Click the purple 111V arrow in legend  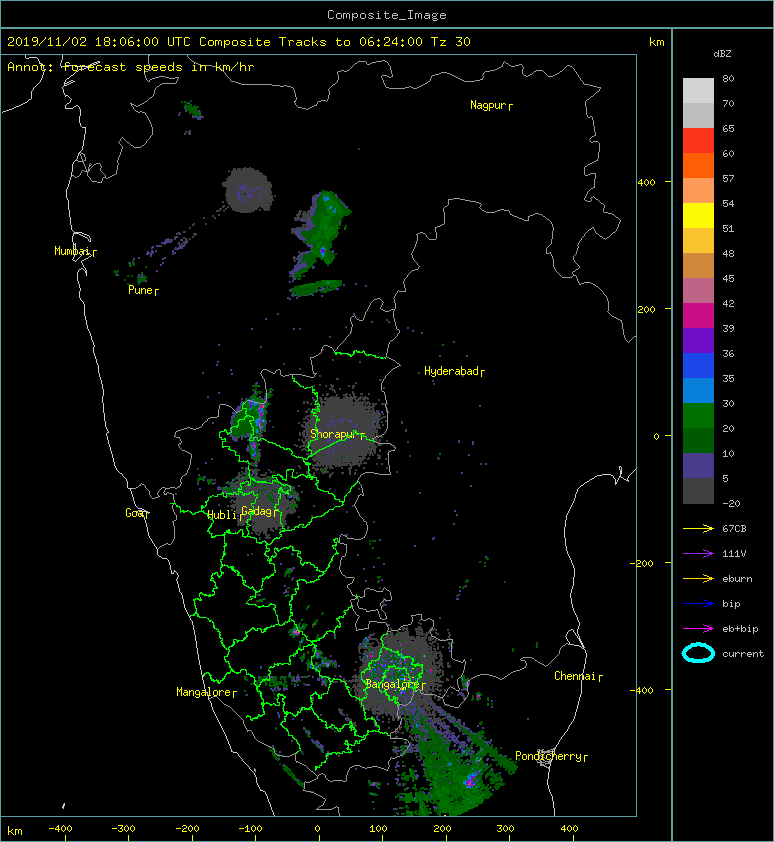[x=698, y=554]
